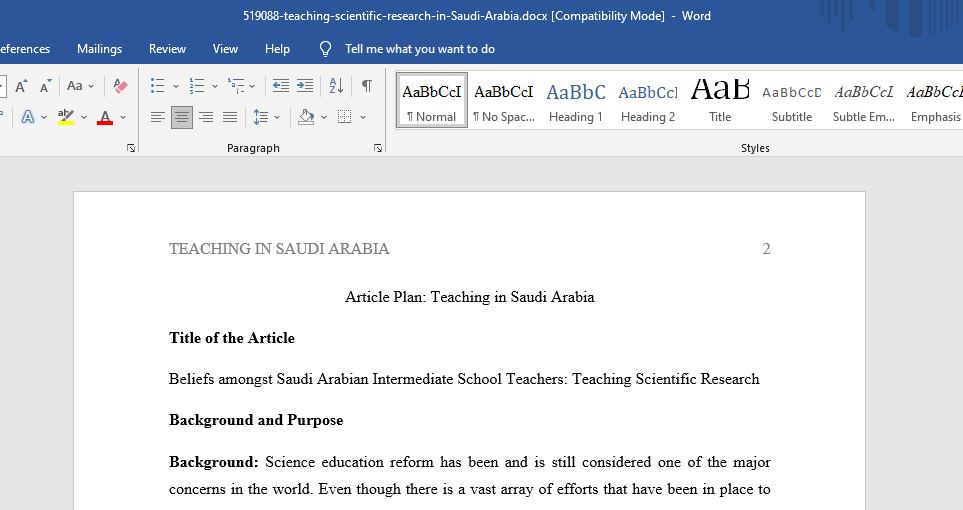
Task: Increase paragraph indent
Action: point(305,86)
